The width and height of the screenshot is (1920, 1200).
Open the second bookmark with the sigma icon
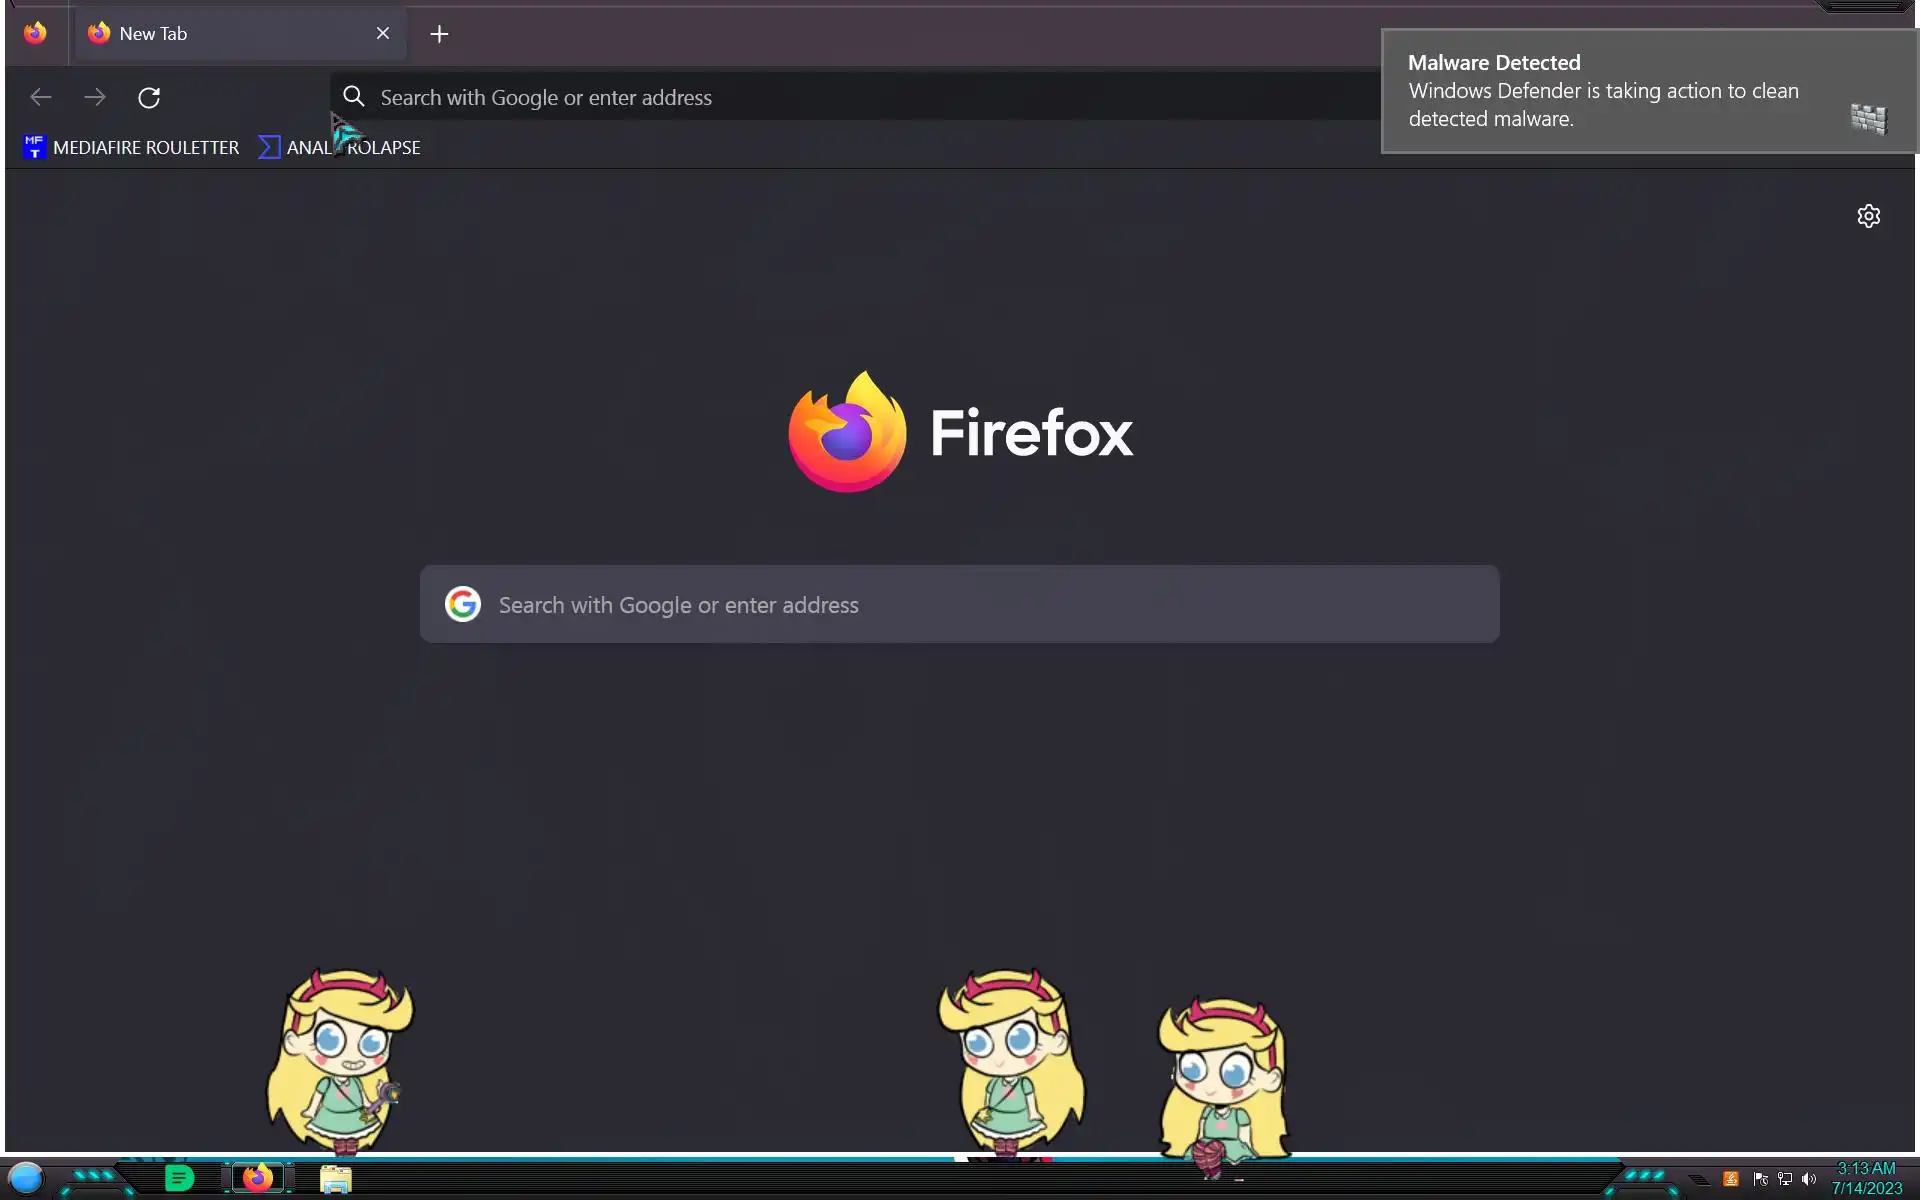(x=340, y=147)
